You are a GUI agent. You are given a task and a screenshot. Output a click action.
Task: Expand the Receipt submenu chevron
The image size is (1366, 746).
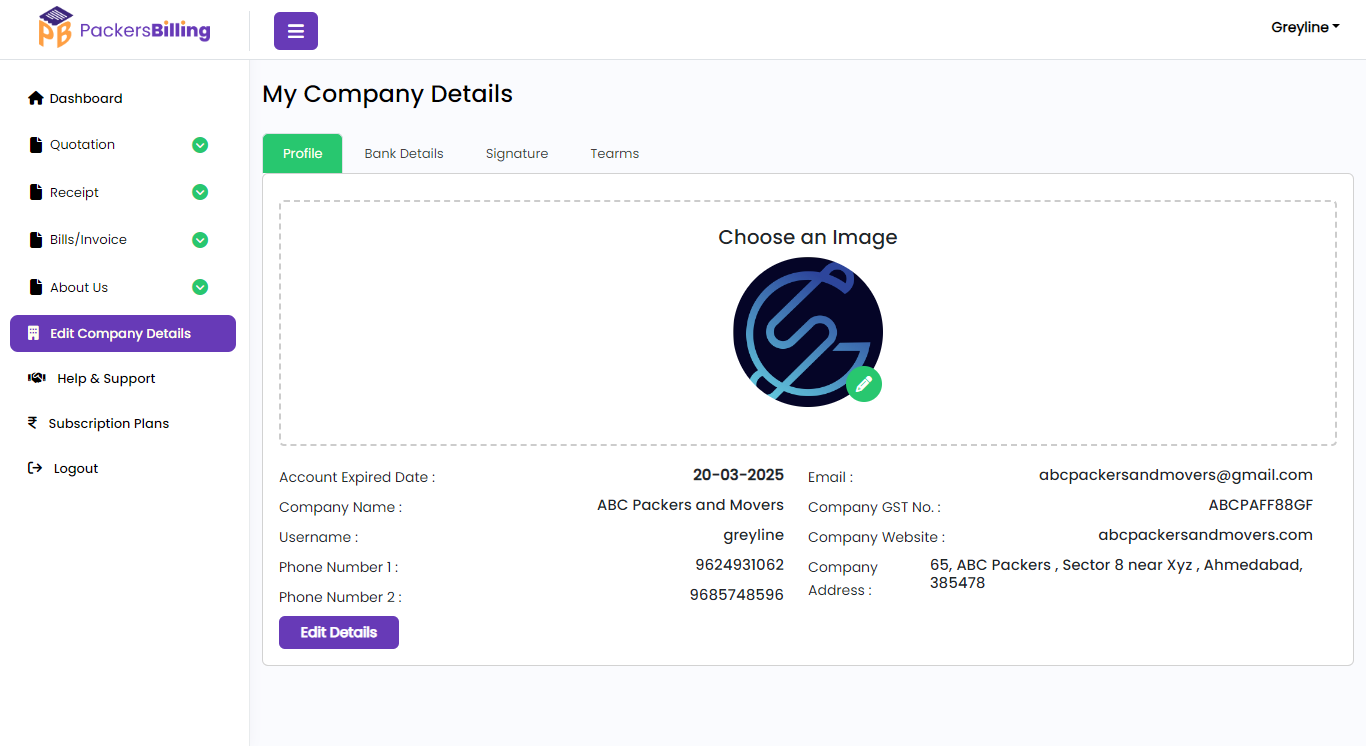[200, 192]
